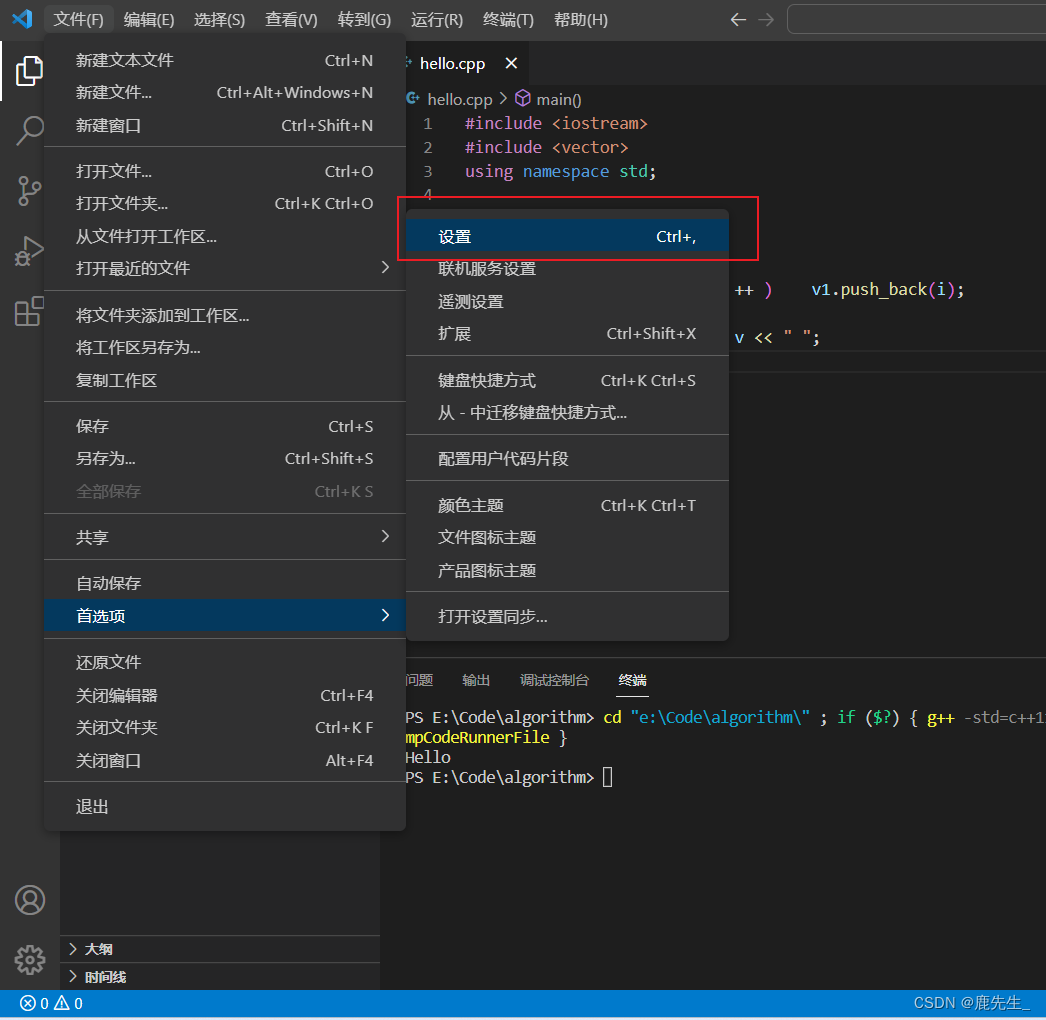Open the Explorer icon in activity bar
This screenshot has width=1046, height=1020.
tap(30, 70)
